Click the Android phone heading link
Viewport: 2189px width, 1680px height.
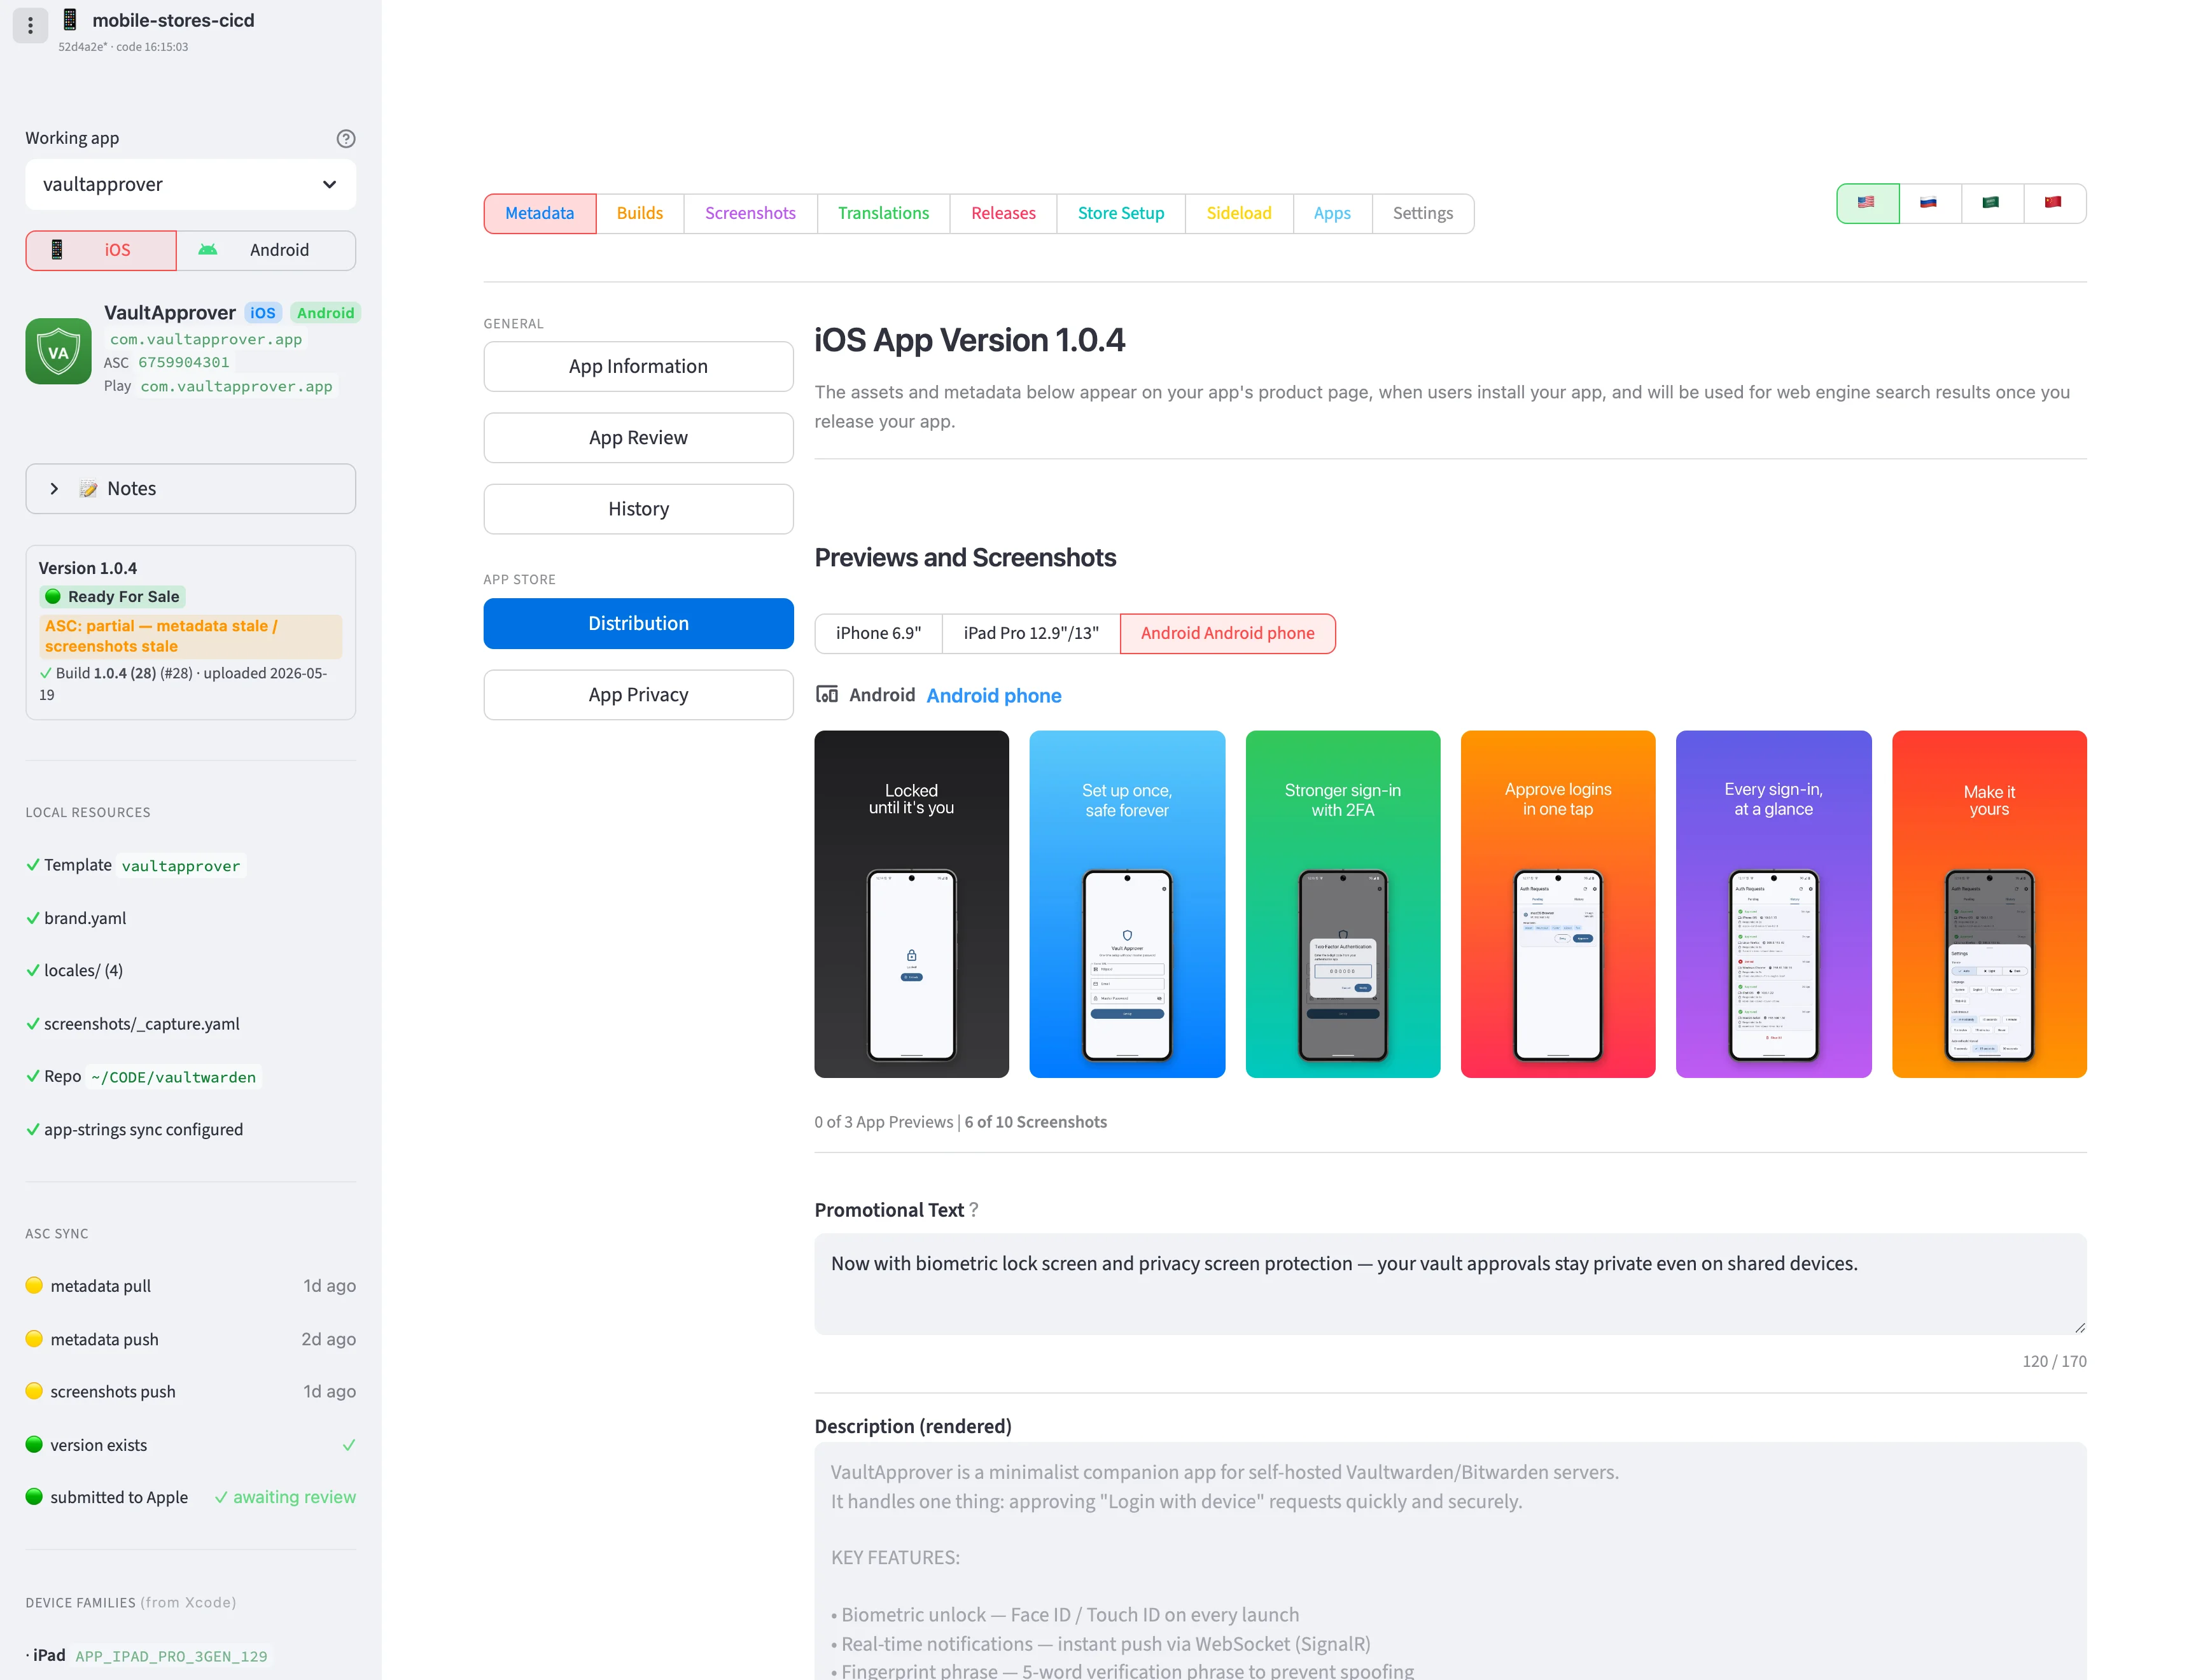click(993, 695)
